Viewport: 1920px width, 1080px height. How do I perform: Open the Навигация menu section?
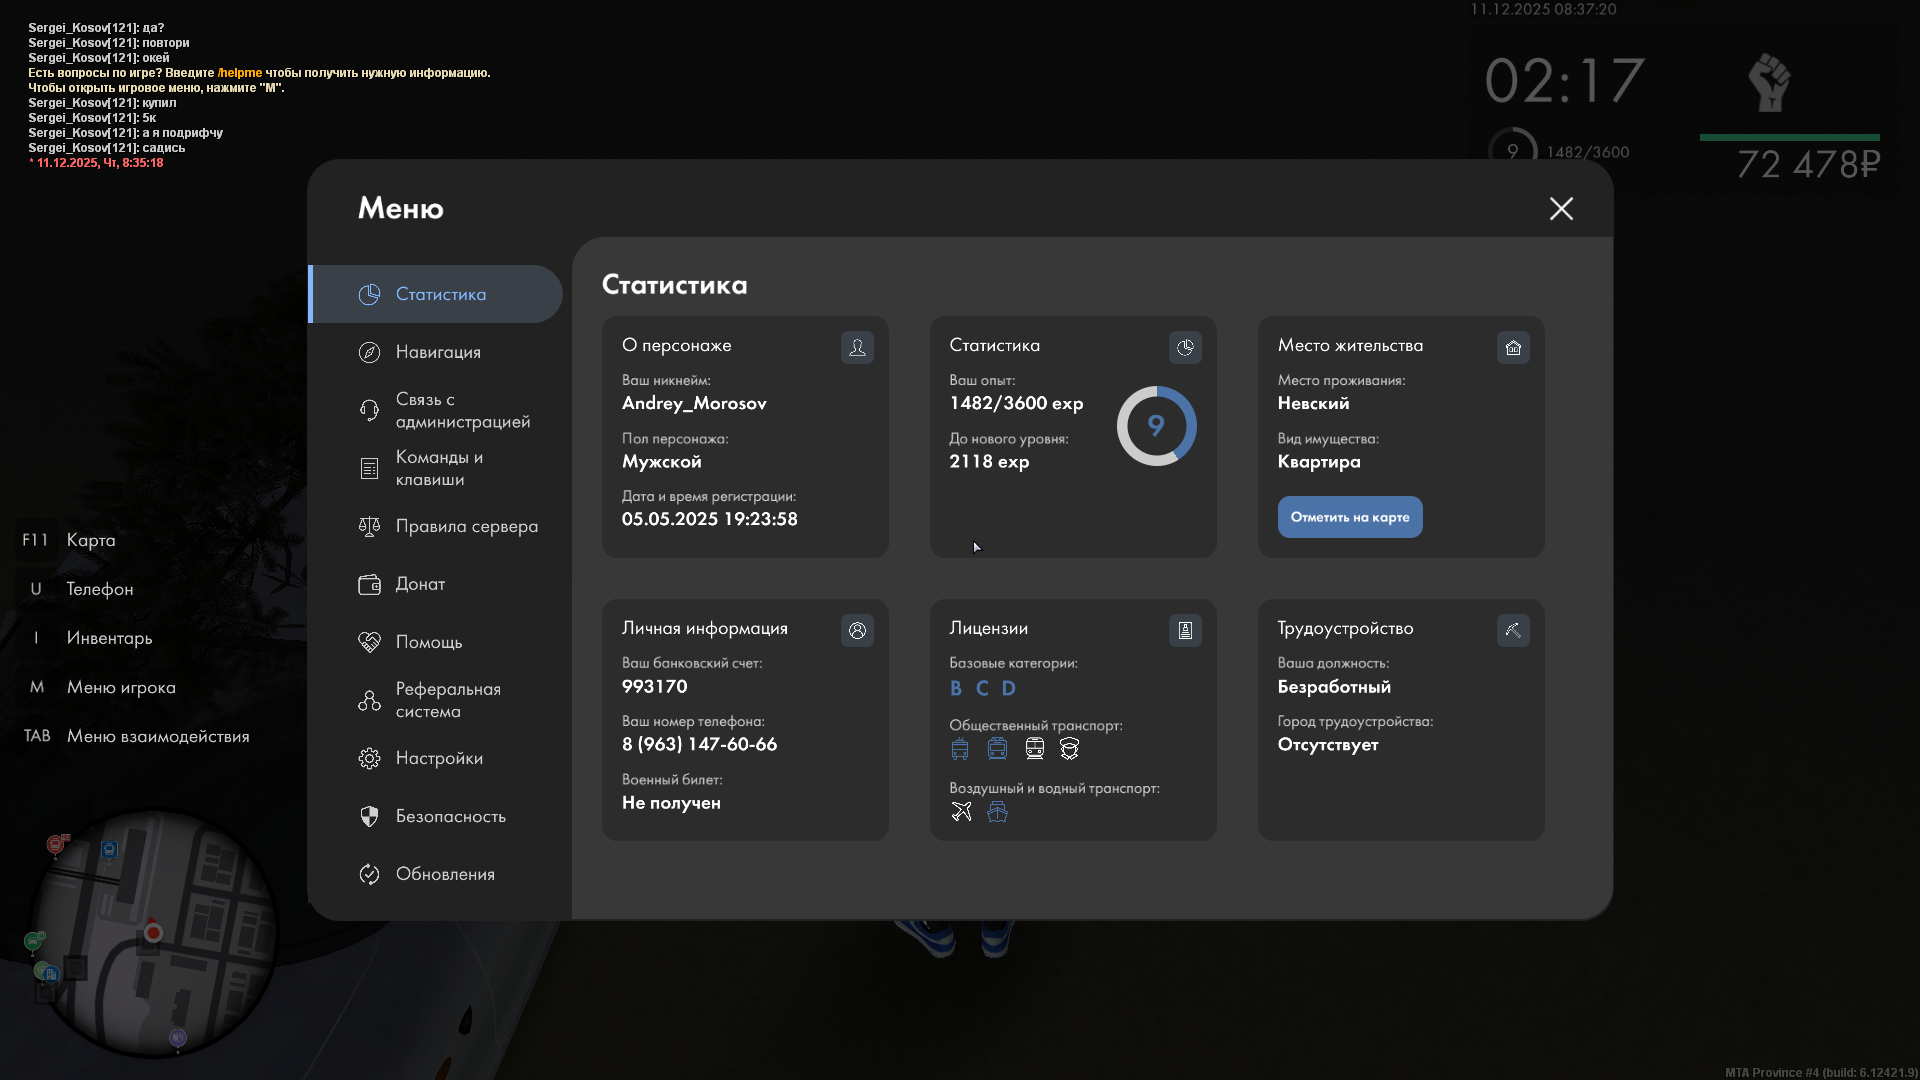pos(438,352)
